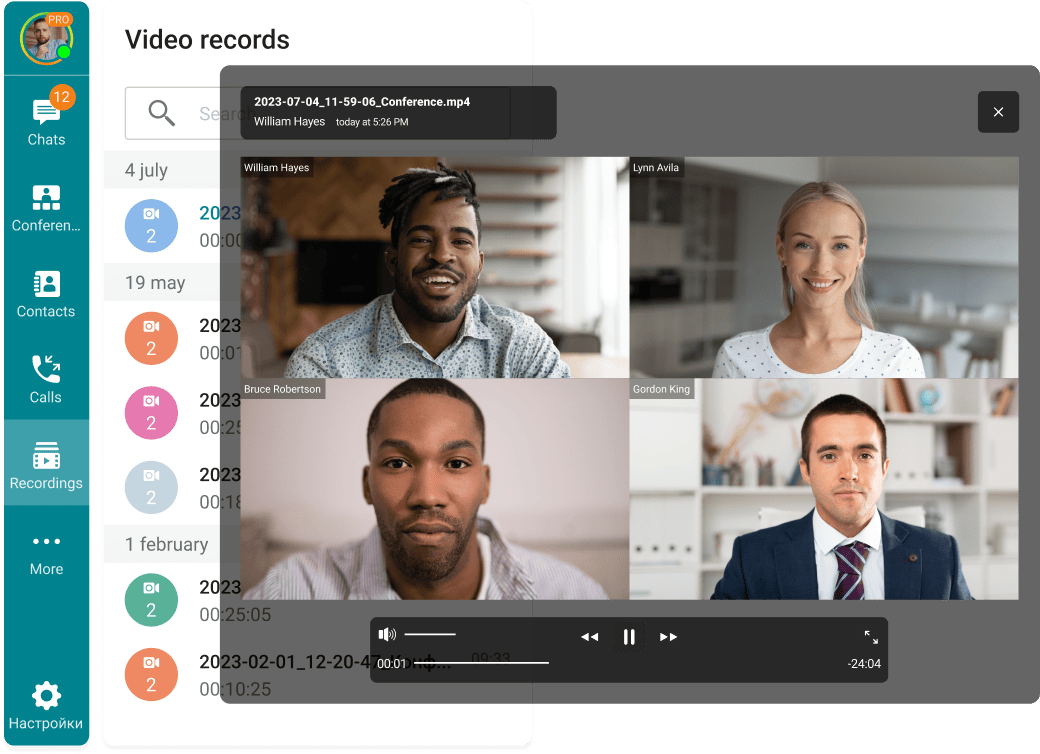Open Настройки settings gear
Image resolution: width=1040 pixels, height=754 pixels.
click(46, 705)
